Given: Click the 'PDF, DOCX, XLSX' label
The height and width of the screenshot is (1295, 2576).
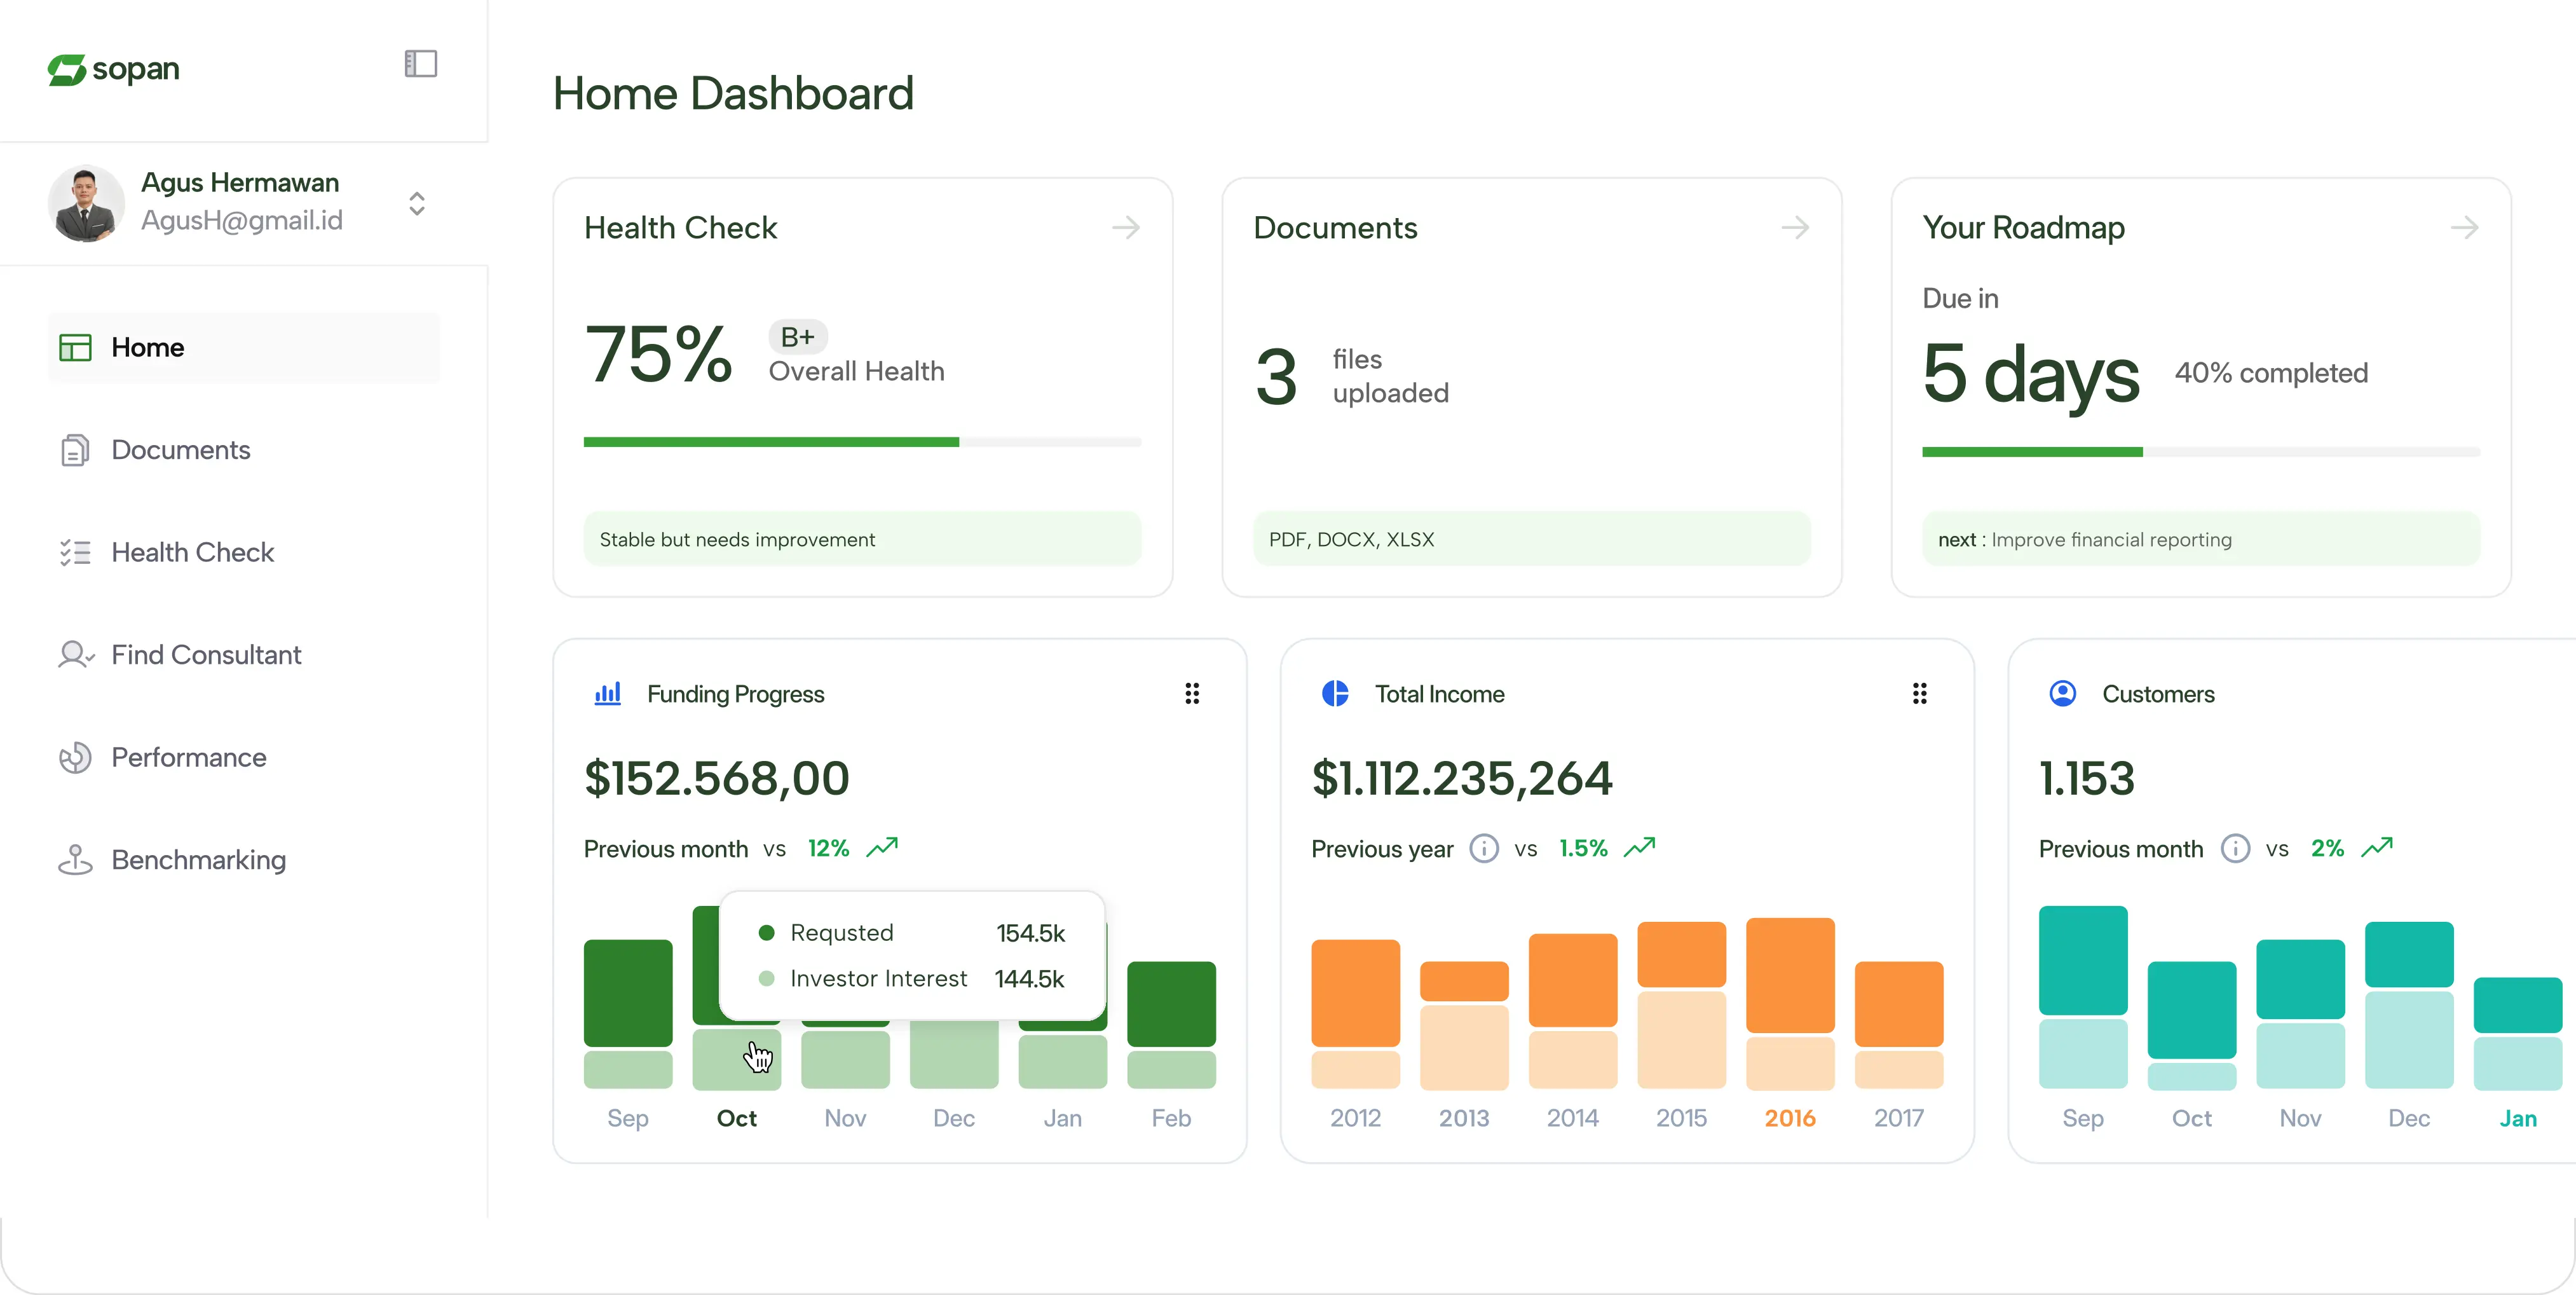Looking at the screenshot, I should (1531, 539).
